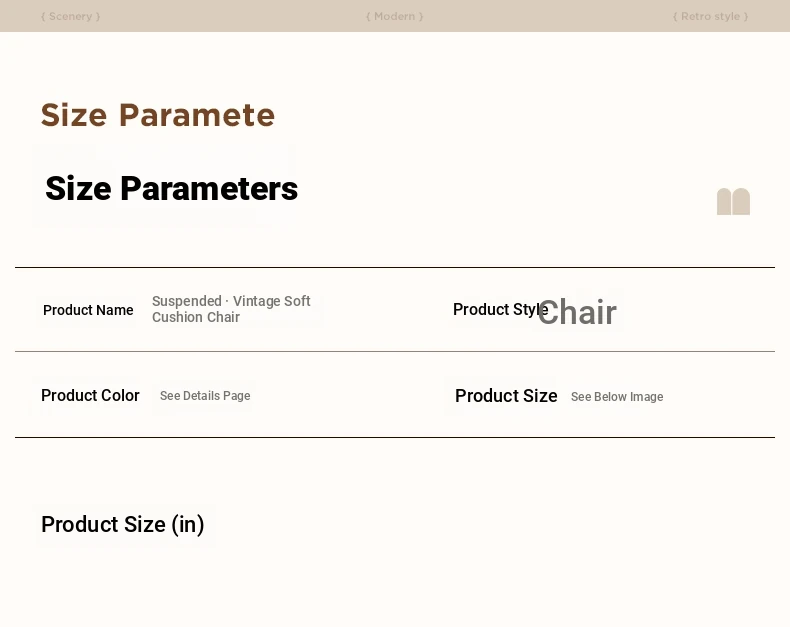Select Suspended Vintage Soft Cushion Chair text
Image resolution: width=790 pixels, height=627 pixels.
click(231, 309)
